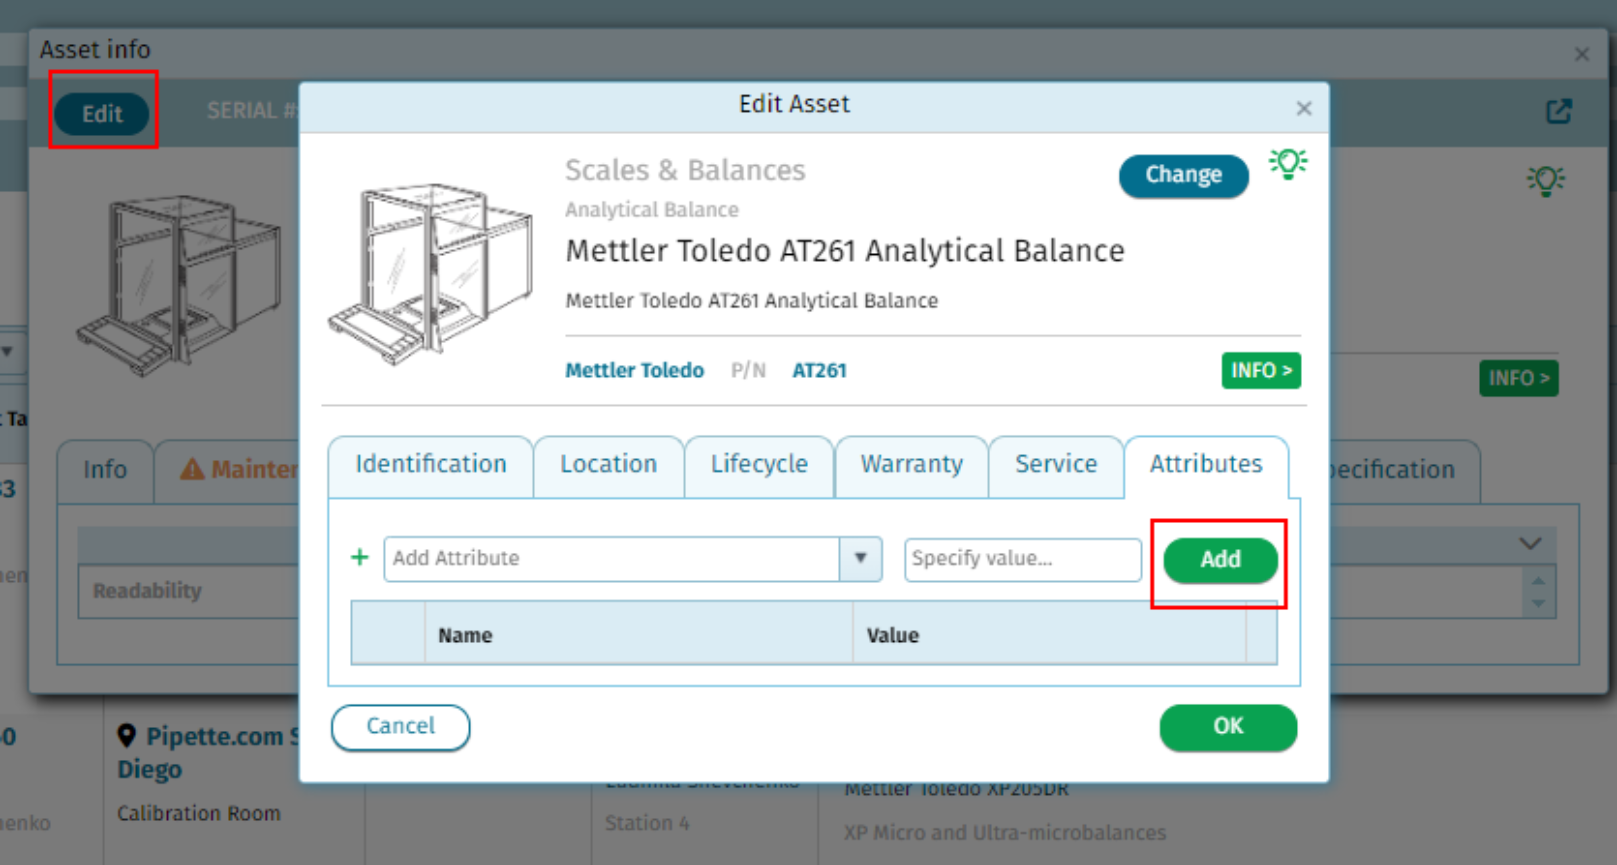Close the Asset info window
Image resolution: width=1617 pixels, height=865 pixels.
pos(1581,54)
